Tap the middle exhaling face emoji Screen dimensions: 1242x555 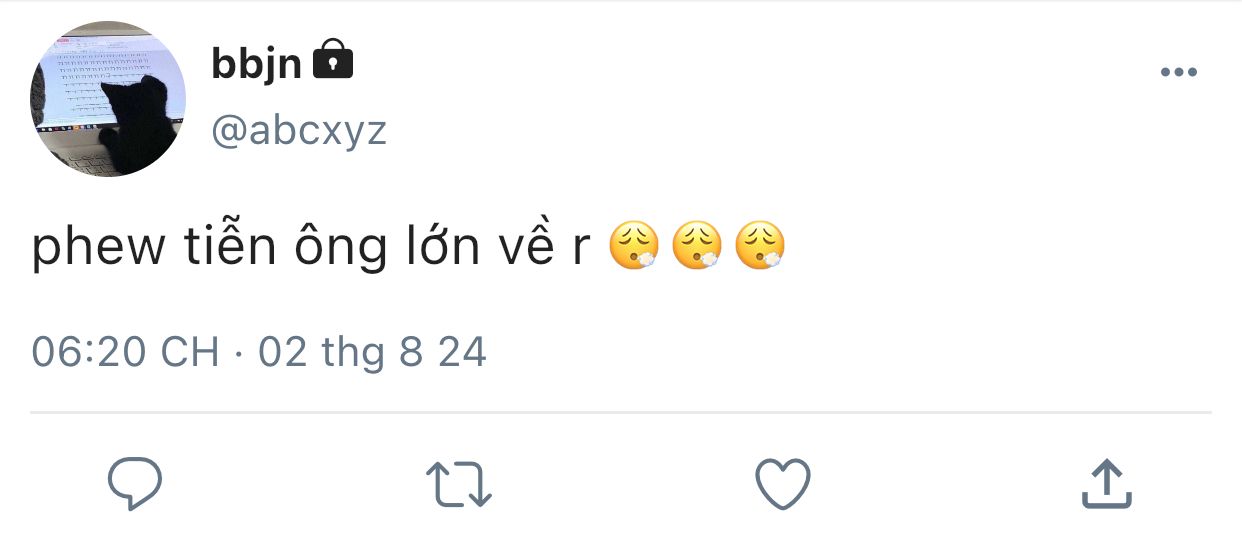click(697, 247)
